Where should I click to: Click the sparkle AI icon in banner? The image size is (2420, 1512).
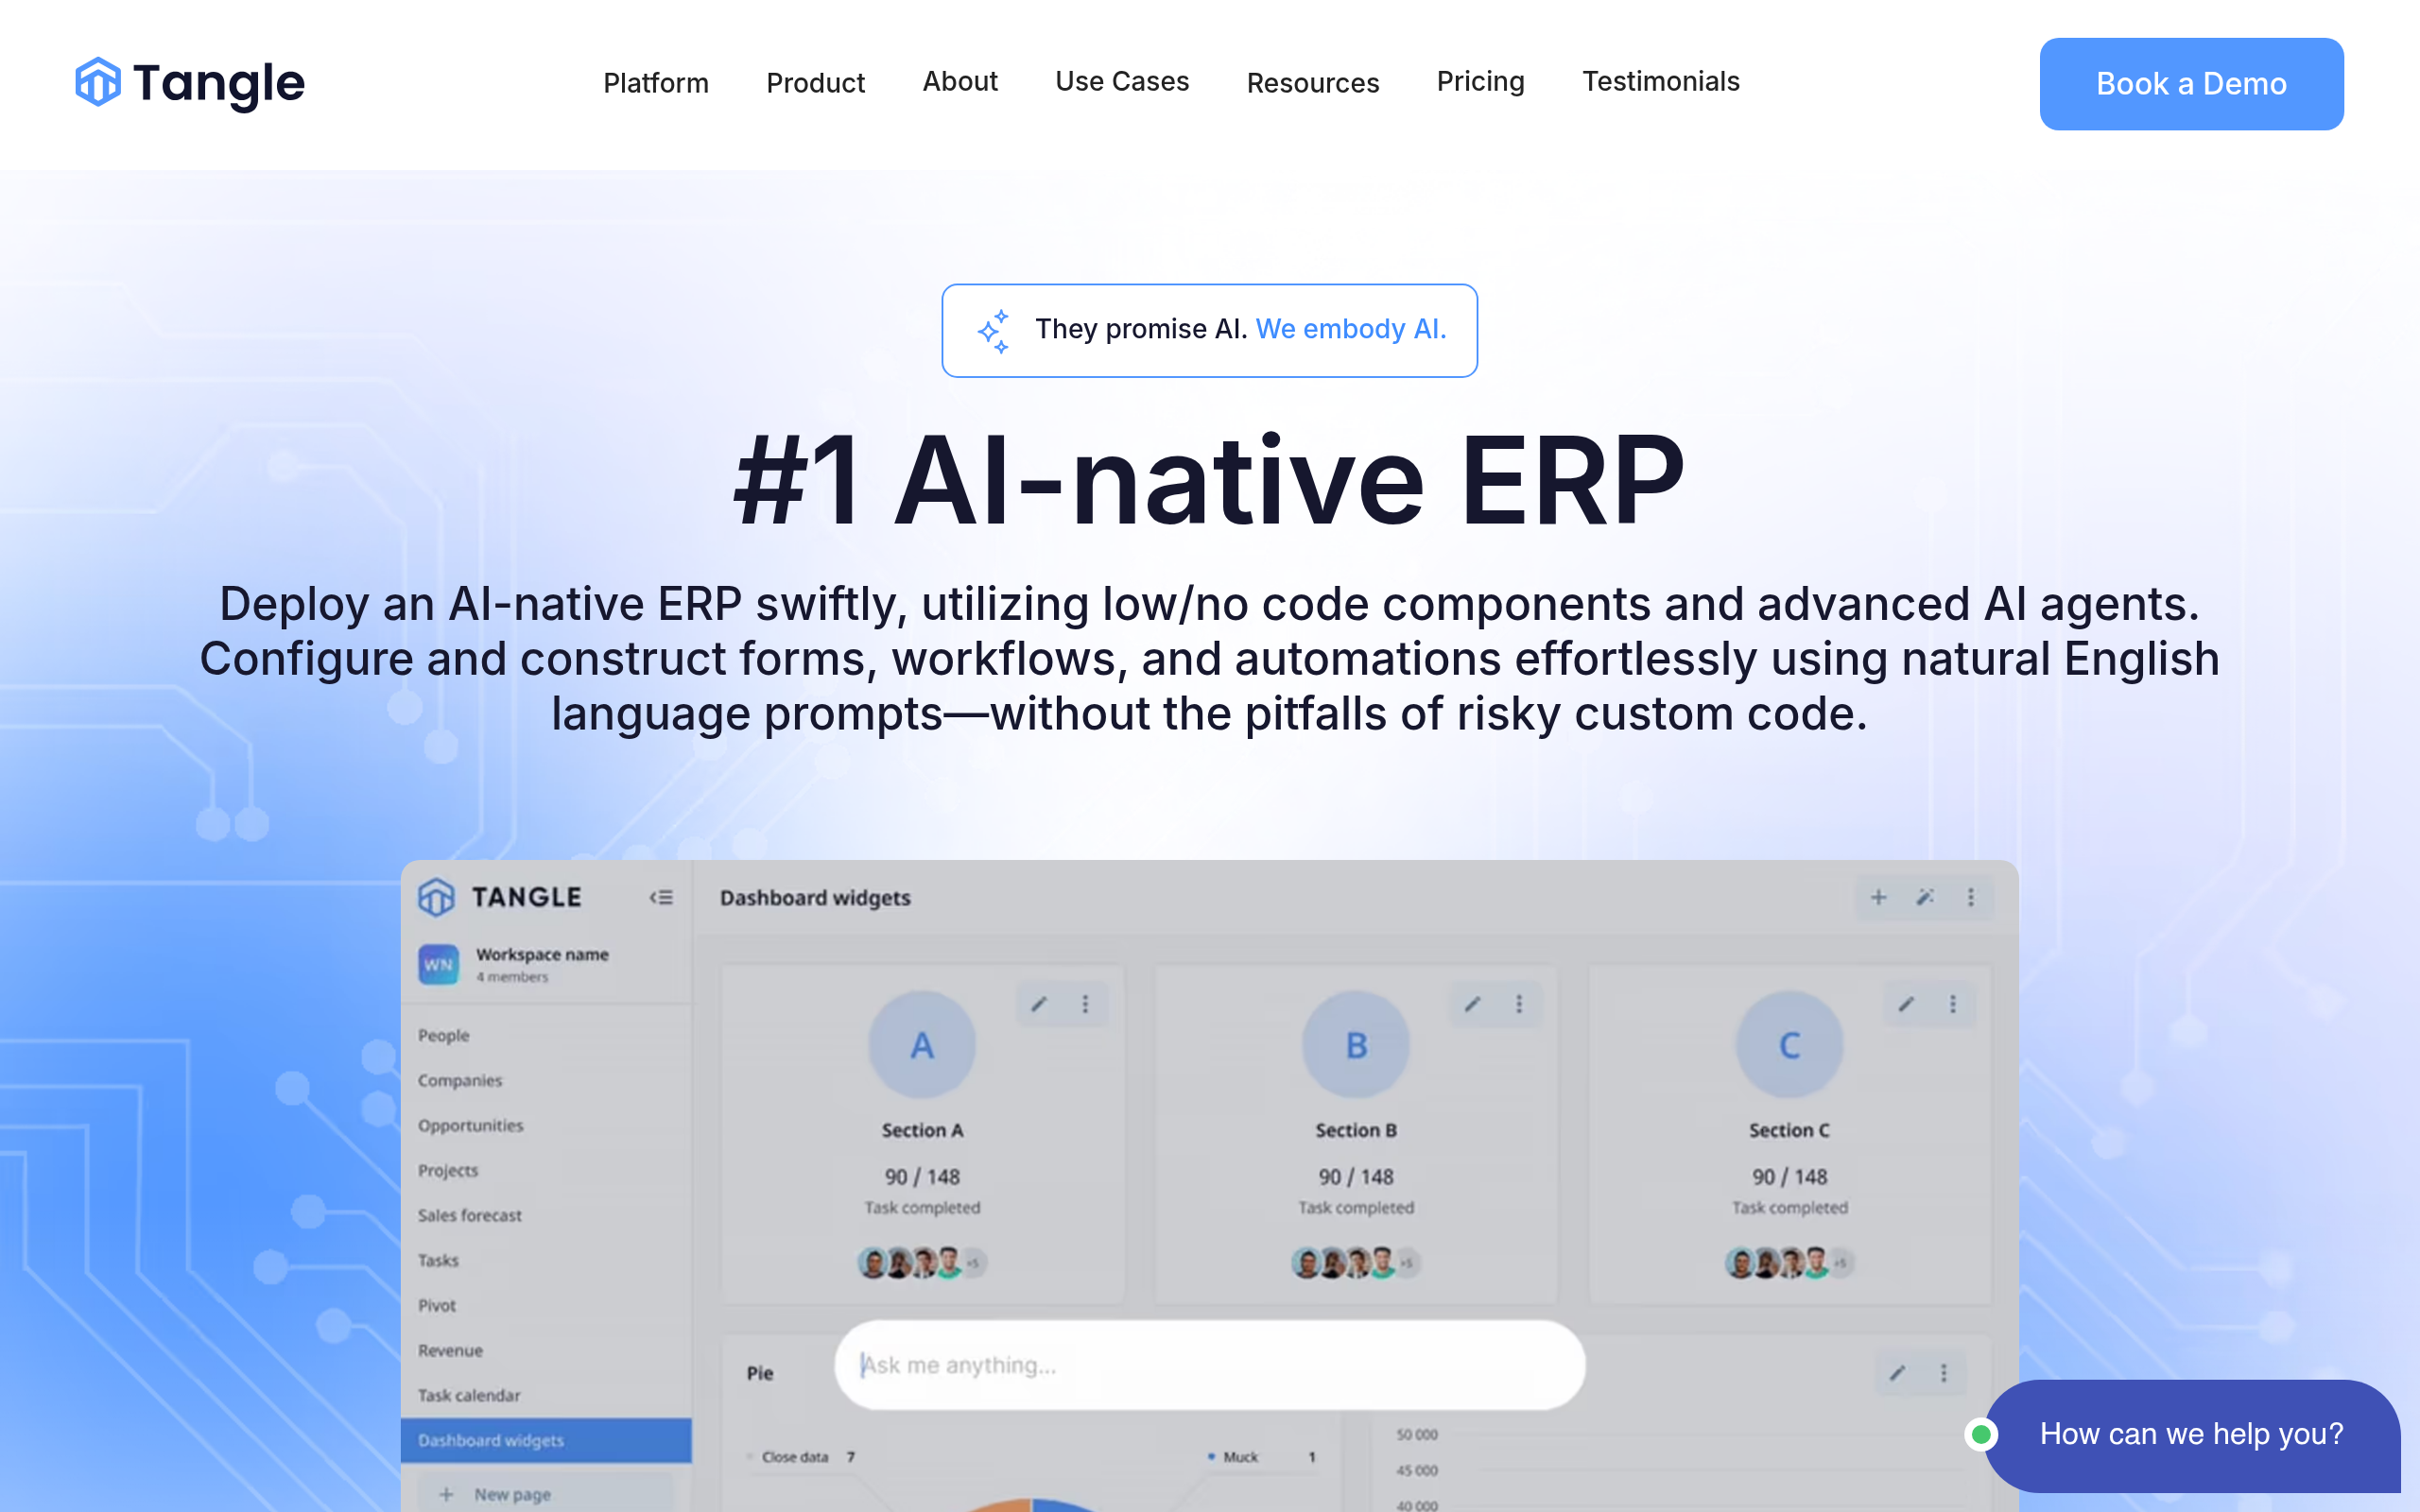coord(994,331)
